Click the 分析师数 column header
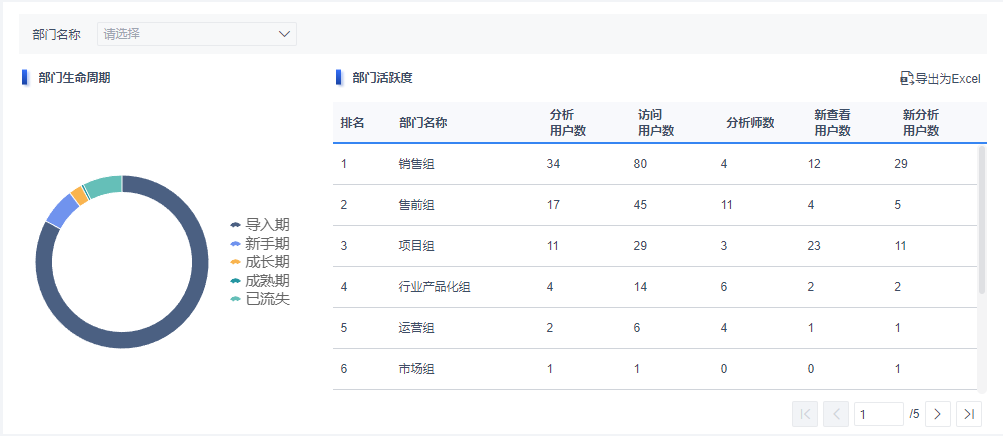This screenshot has width=1003, height=436. (750, 123)
